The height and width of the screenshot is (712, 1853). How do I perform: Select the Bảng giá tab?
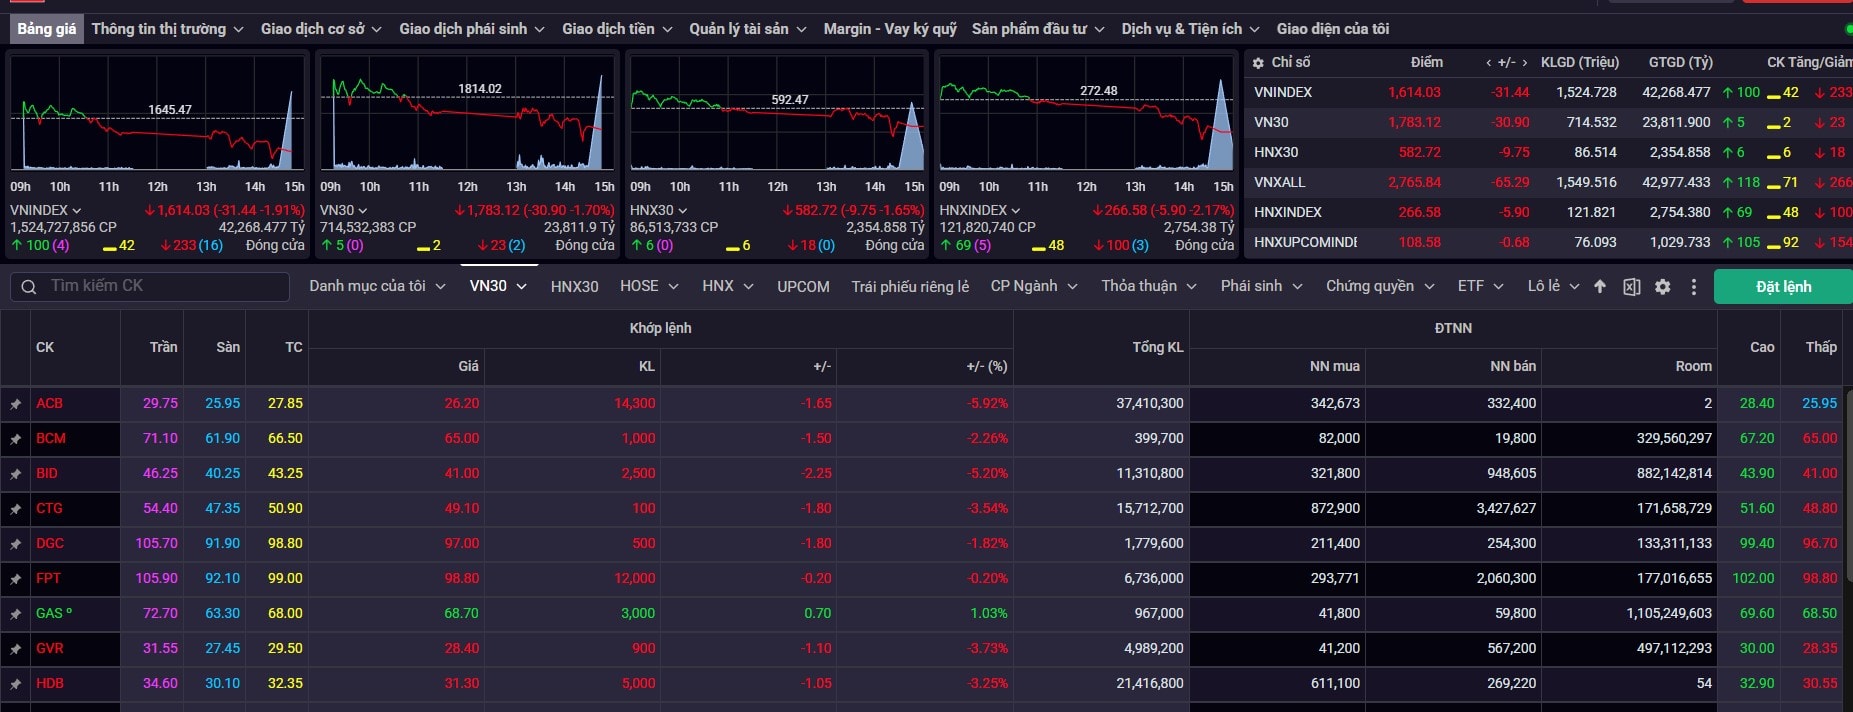tap(46, 29)
